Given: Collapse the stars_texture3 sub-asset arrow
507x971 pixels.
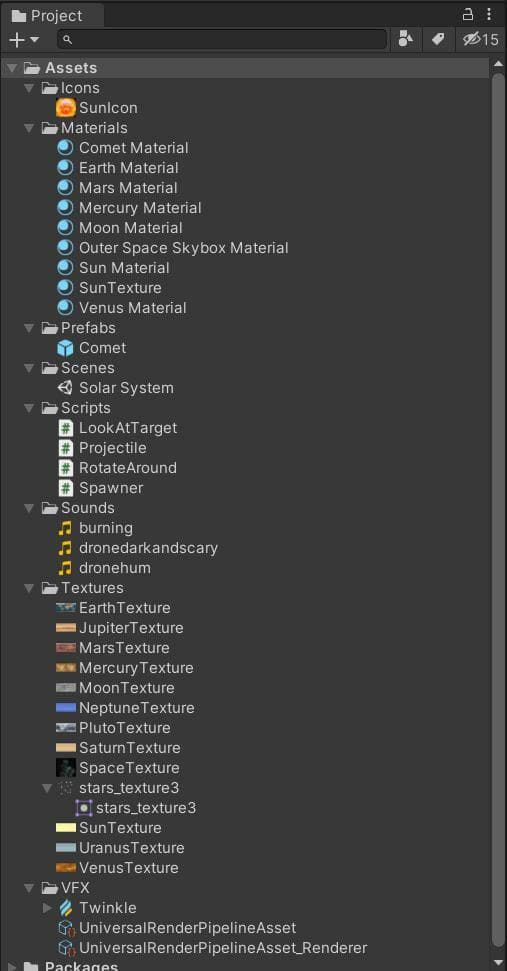Looking at the screenshot, I should (x=47, y=788).
